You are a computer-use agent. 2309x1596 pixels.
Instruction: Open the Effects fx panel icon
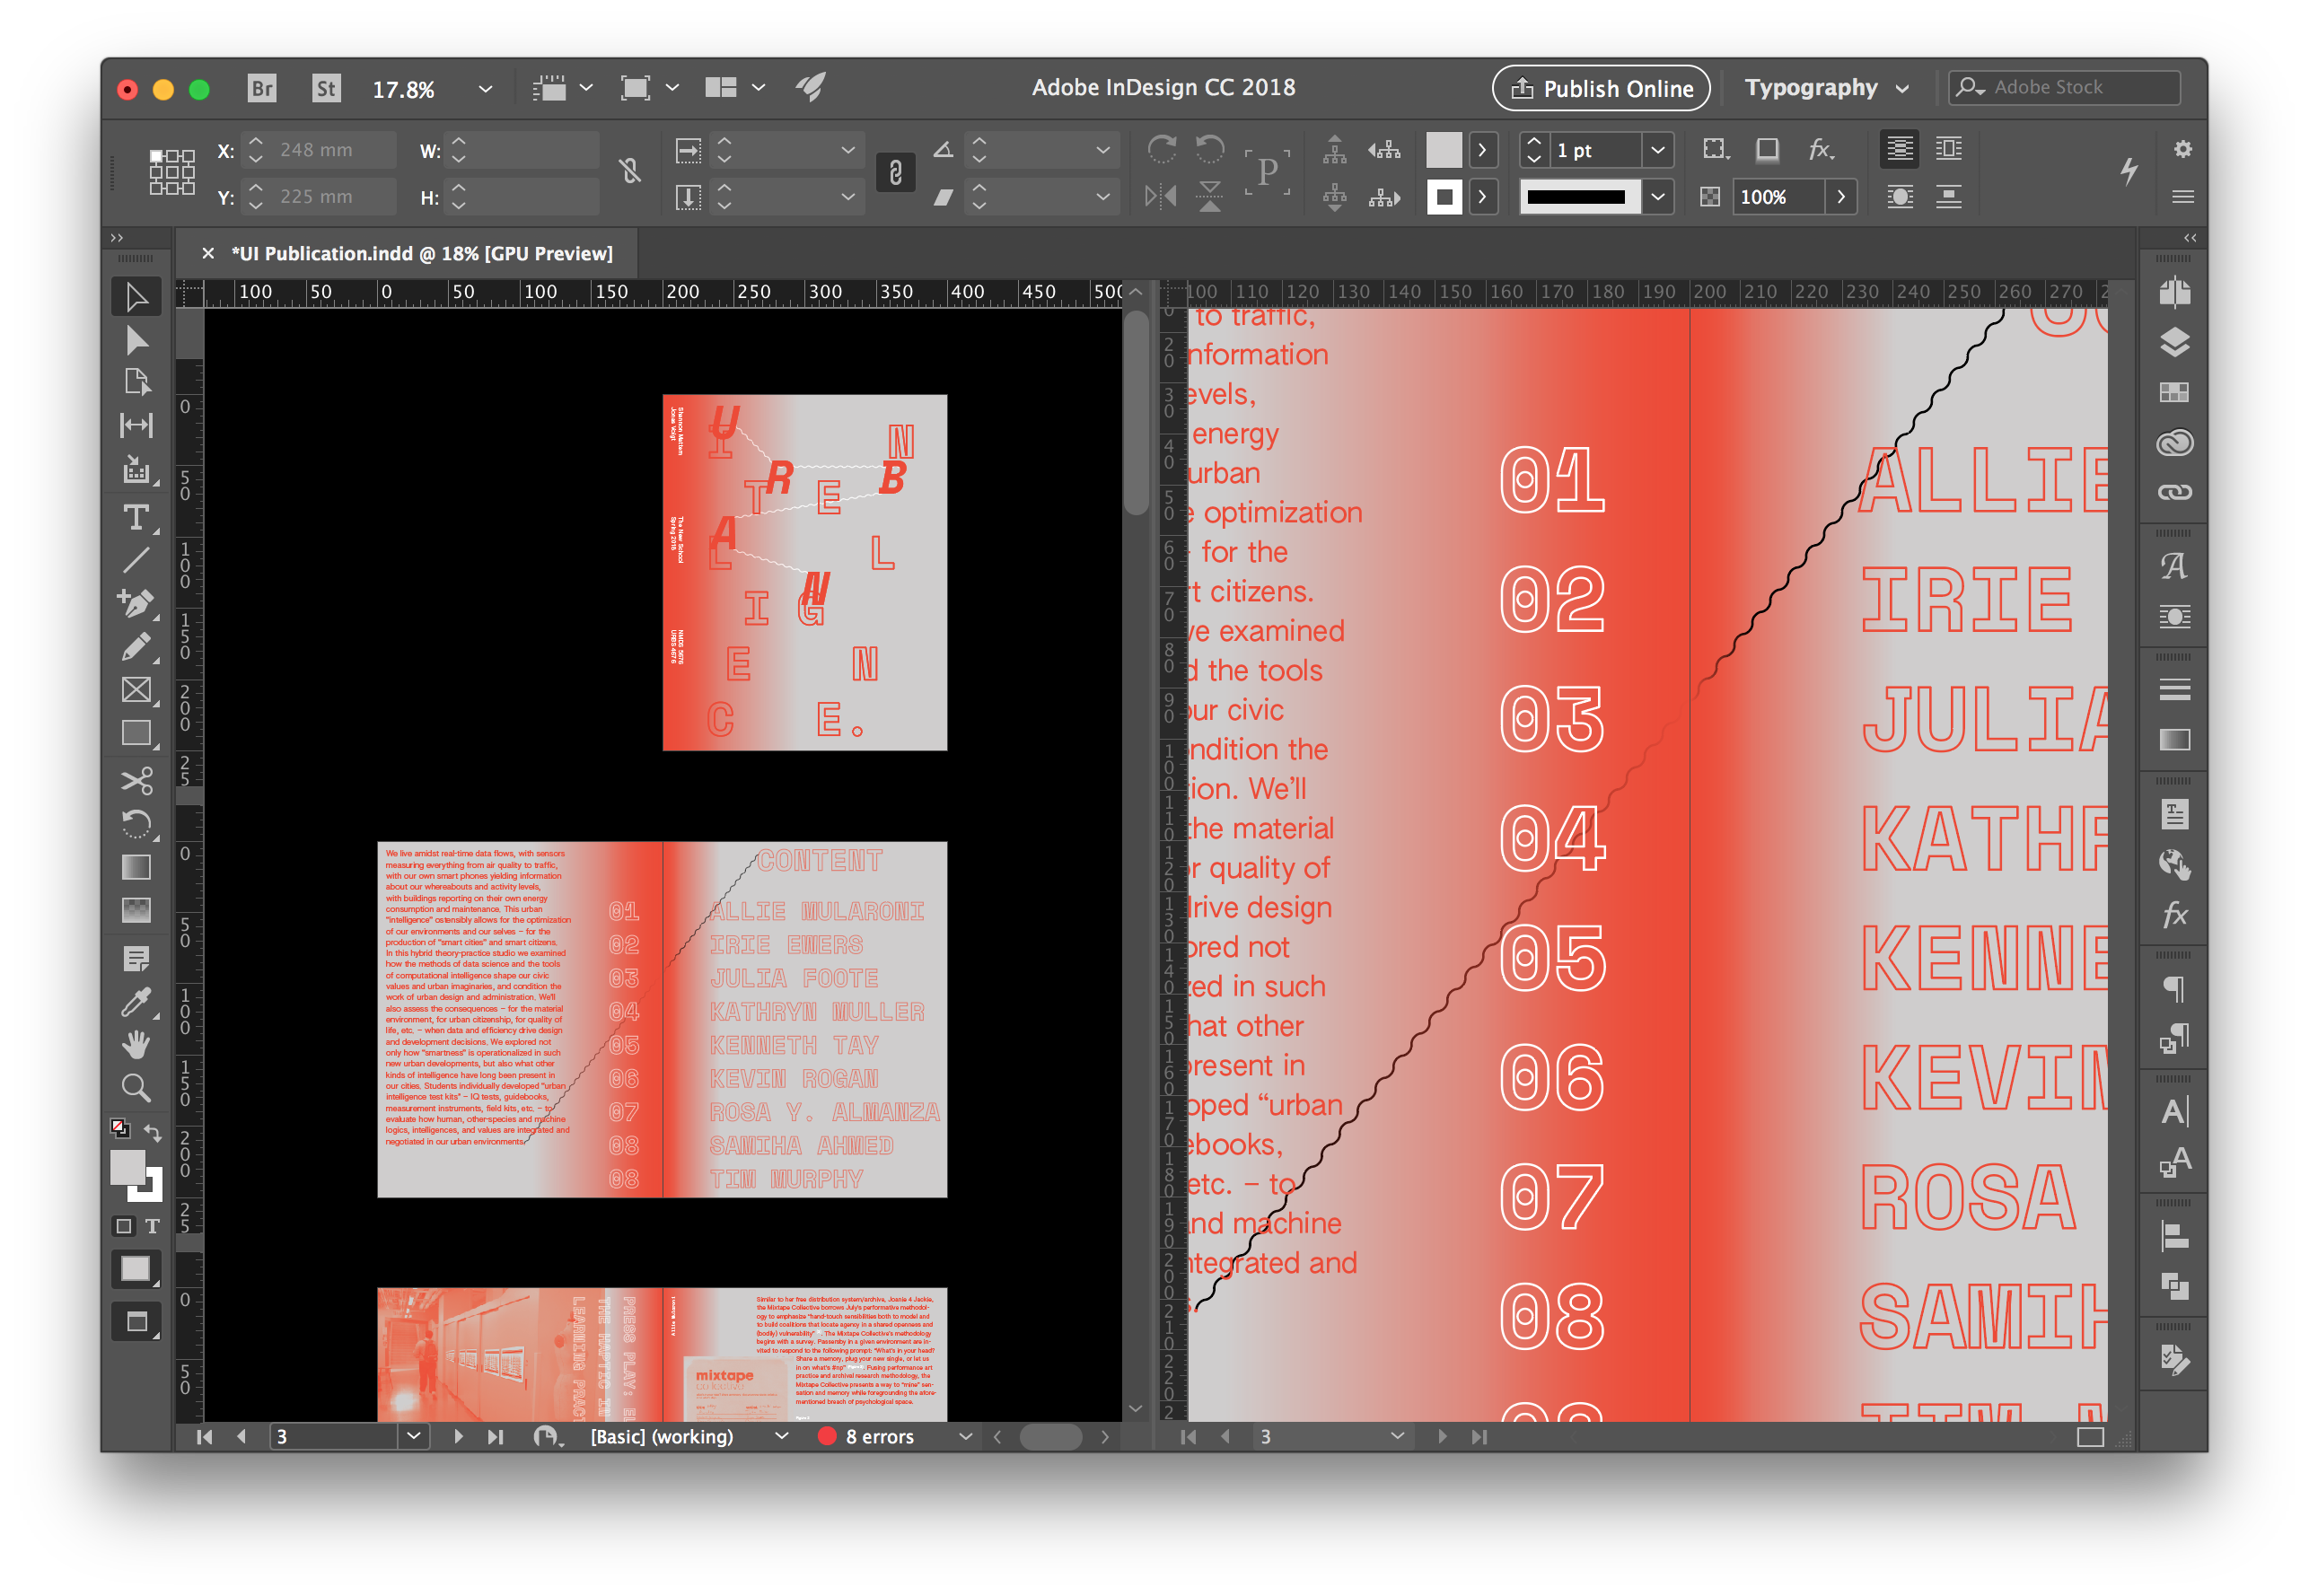point(2174,914)
